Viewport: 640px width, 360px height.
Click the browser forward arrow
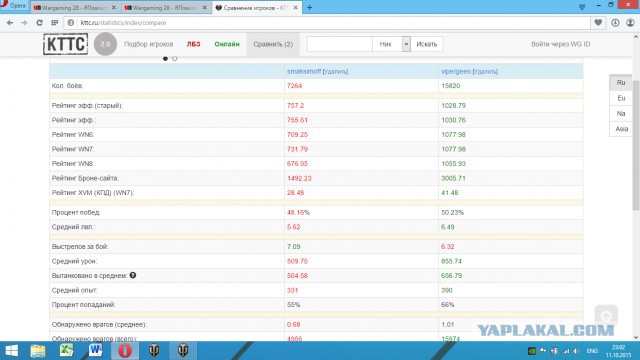(24, 23)
